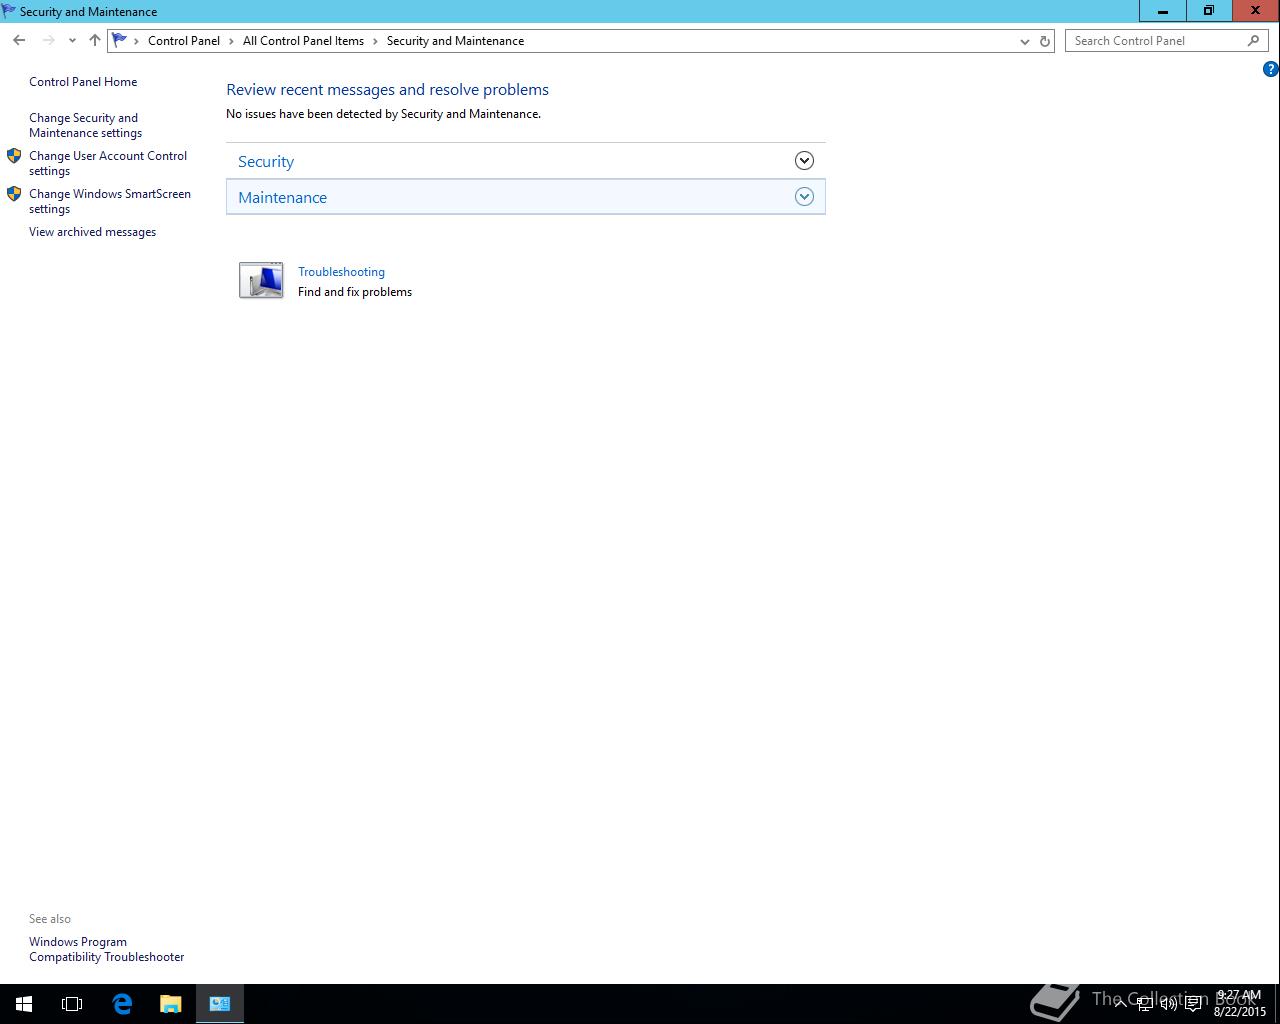Open Task View on the taskbar
This screenshot has height=1024, width=1280.
[x=72, y=1004]
